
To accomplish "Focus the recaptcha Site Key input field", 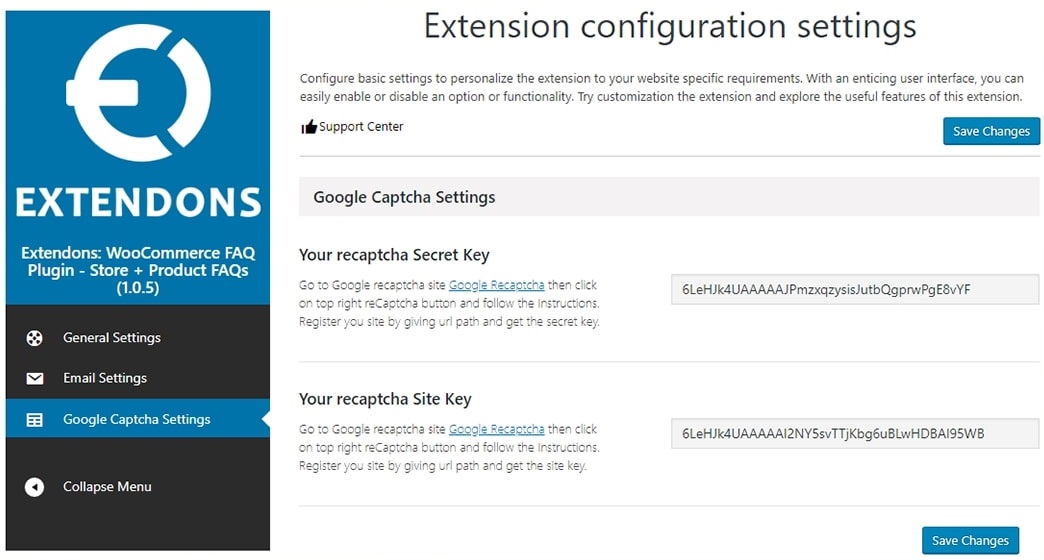I will click(855, 433).
